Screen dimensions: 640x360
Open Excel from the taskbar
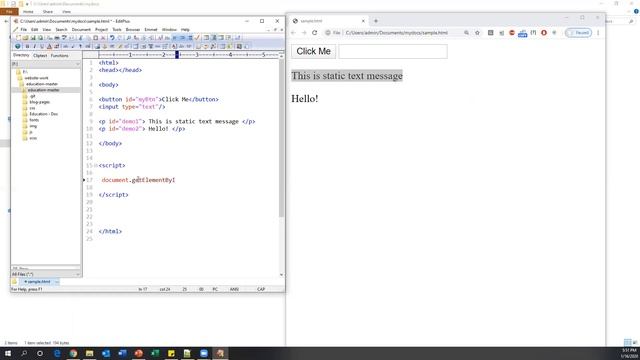pos(155,353)
